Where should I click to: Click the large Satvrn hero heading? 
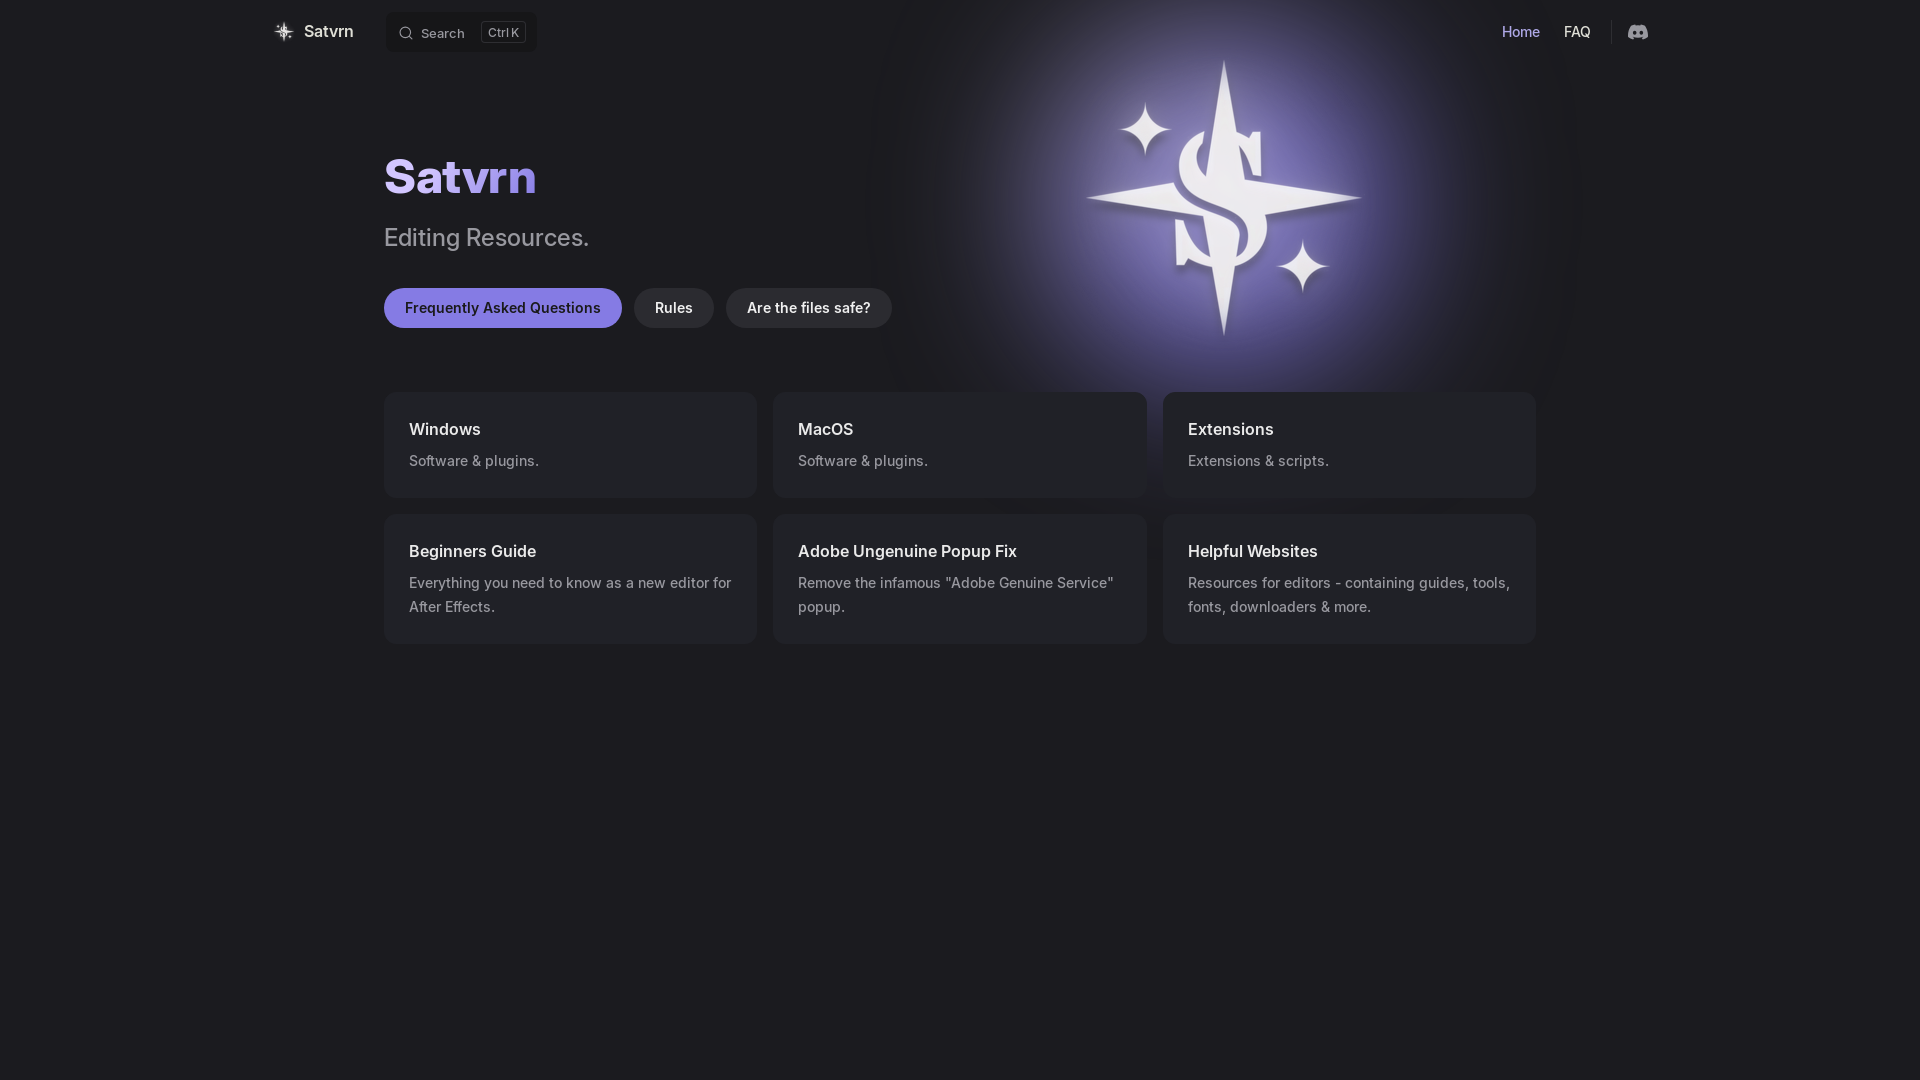tap(460, 177)
